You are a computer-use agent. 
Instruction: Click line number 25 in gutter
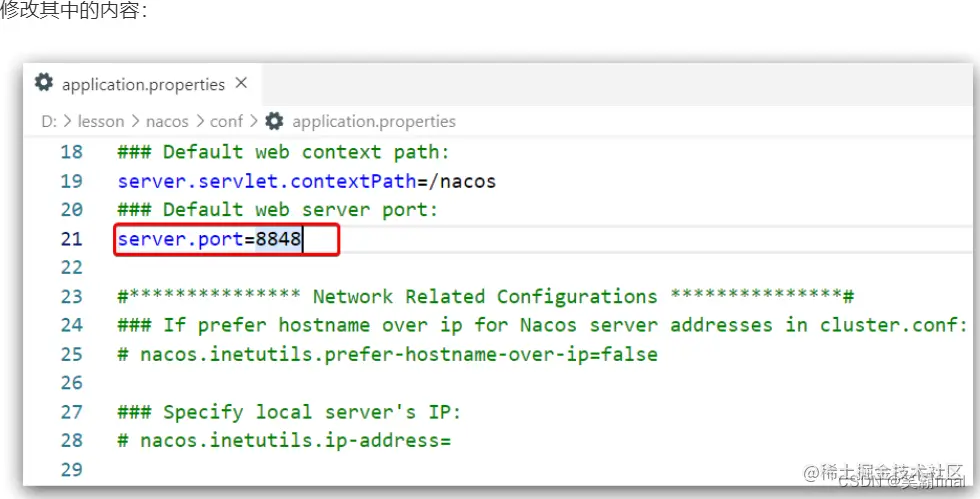pyautogui.click(x=71, y=355)
